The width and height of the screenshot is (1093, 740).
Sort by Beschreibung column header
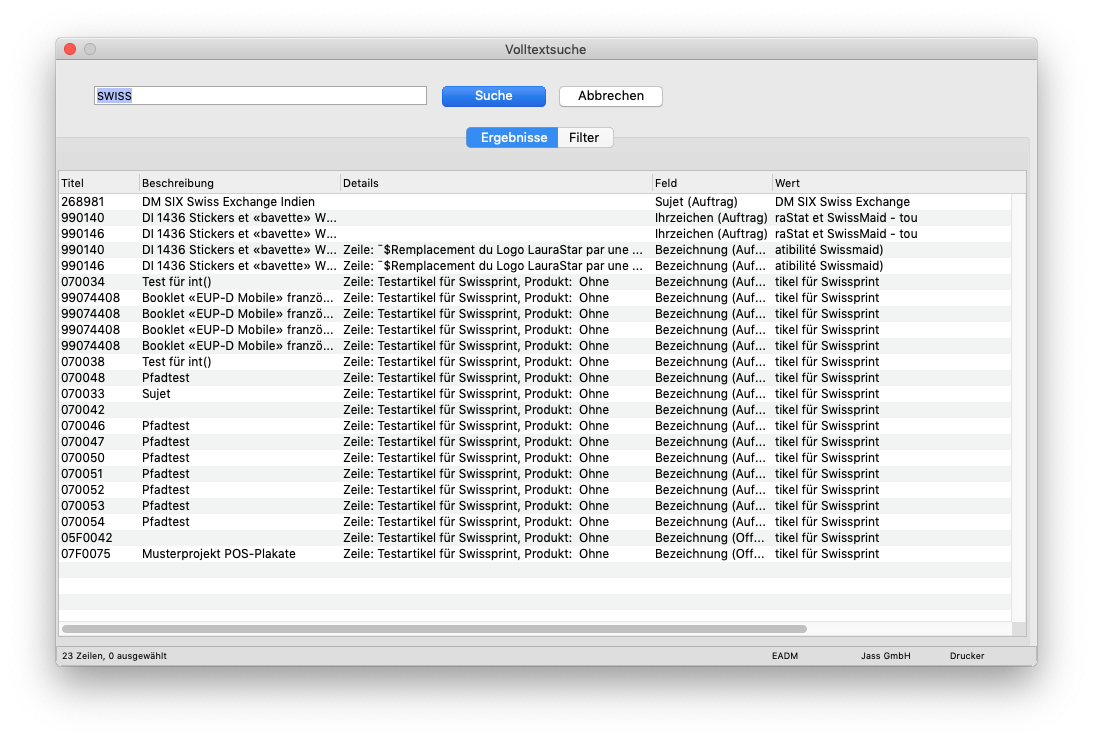click(x=239, y=183)
